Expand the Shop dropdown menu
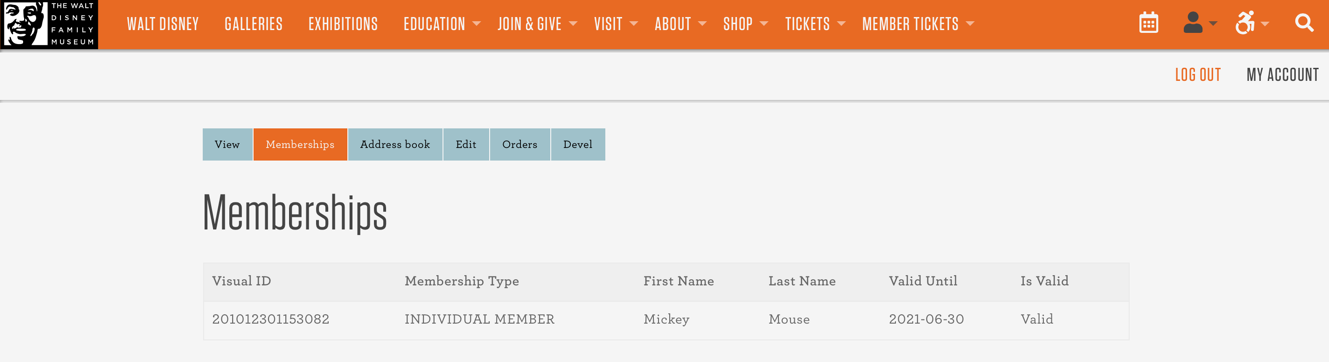 746,24
